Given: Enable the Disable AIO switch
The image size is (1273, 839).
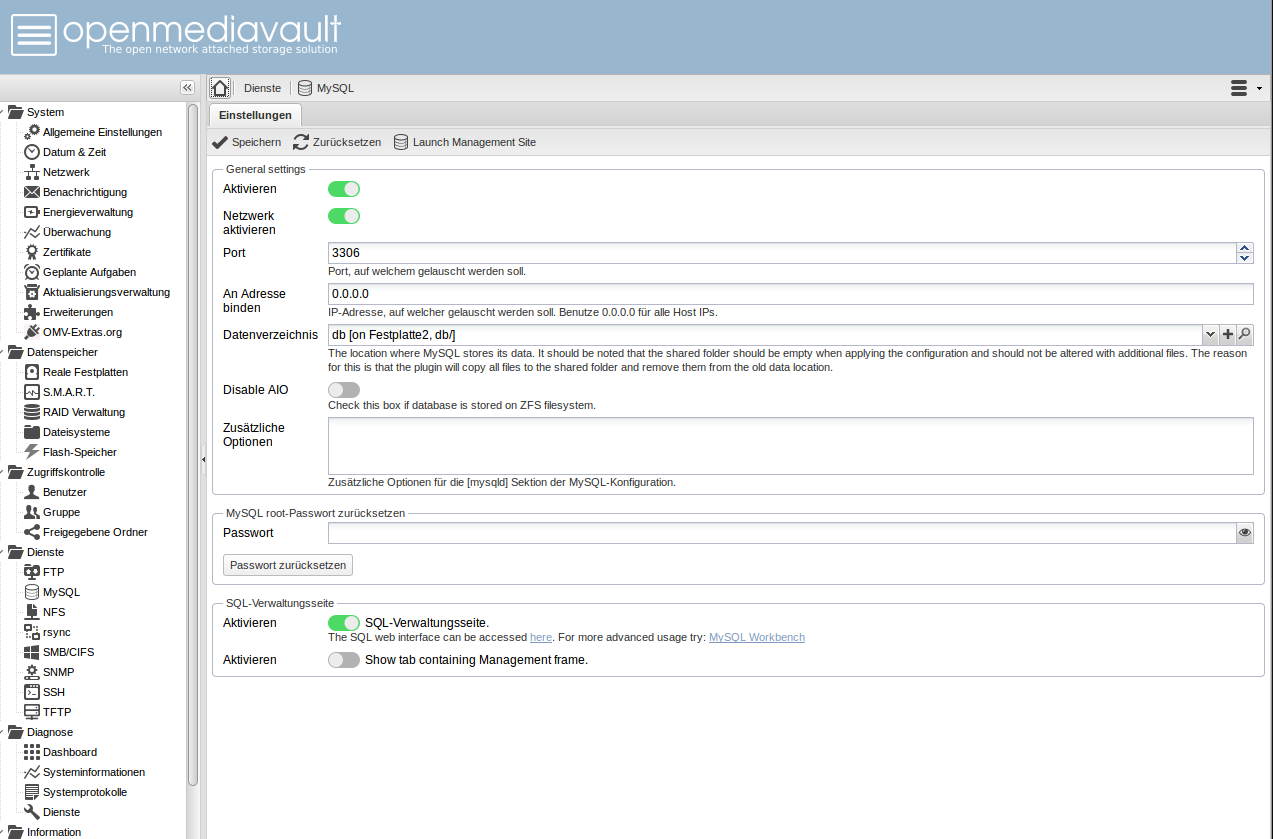Looking at the screenshot, I should coord(344,390).
